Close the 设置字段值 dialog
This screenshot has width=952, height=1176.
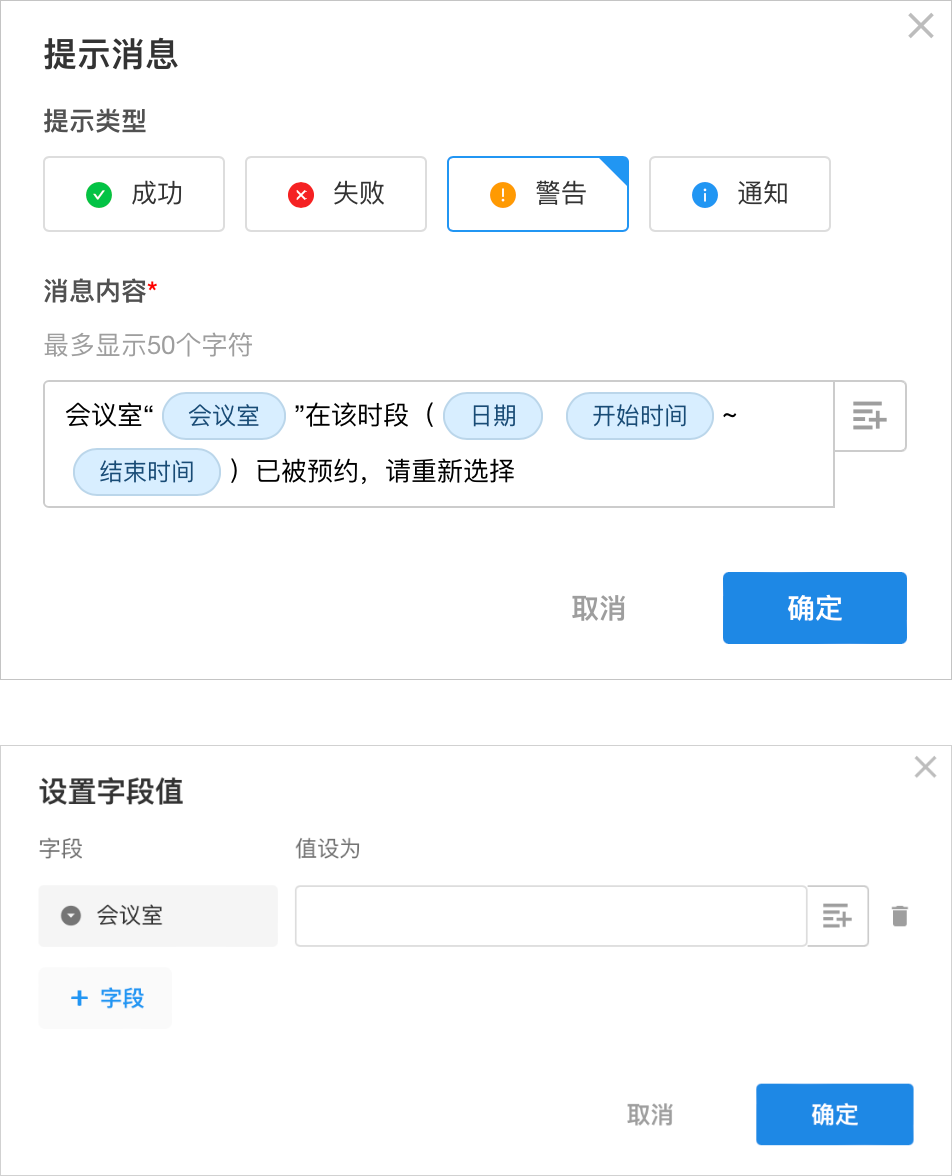coord(925,767)
